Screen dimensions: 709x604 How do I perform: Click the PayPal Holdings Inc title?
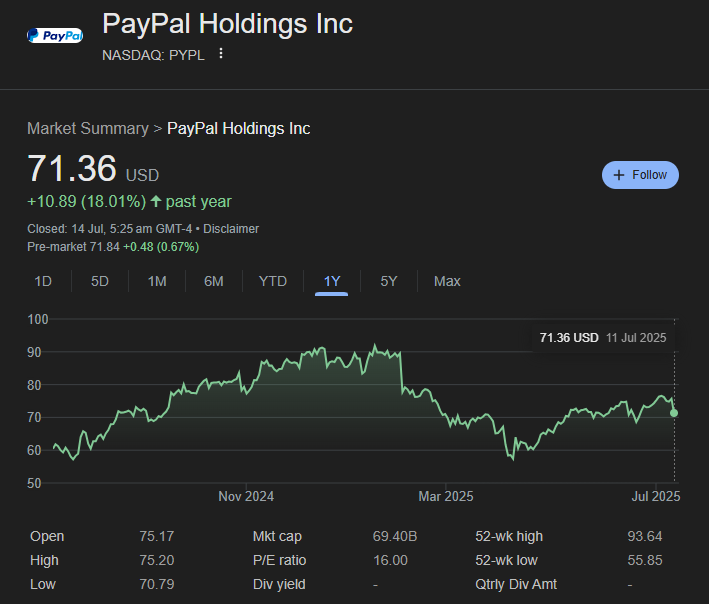tap(227, 24)
